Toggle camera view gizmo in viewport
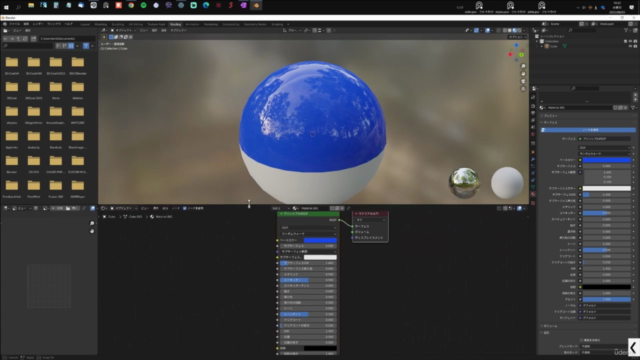Viewport: 640px width, 360px height. (523, 81)
